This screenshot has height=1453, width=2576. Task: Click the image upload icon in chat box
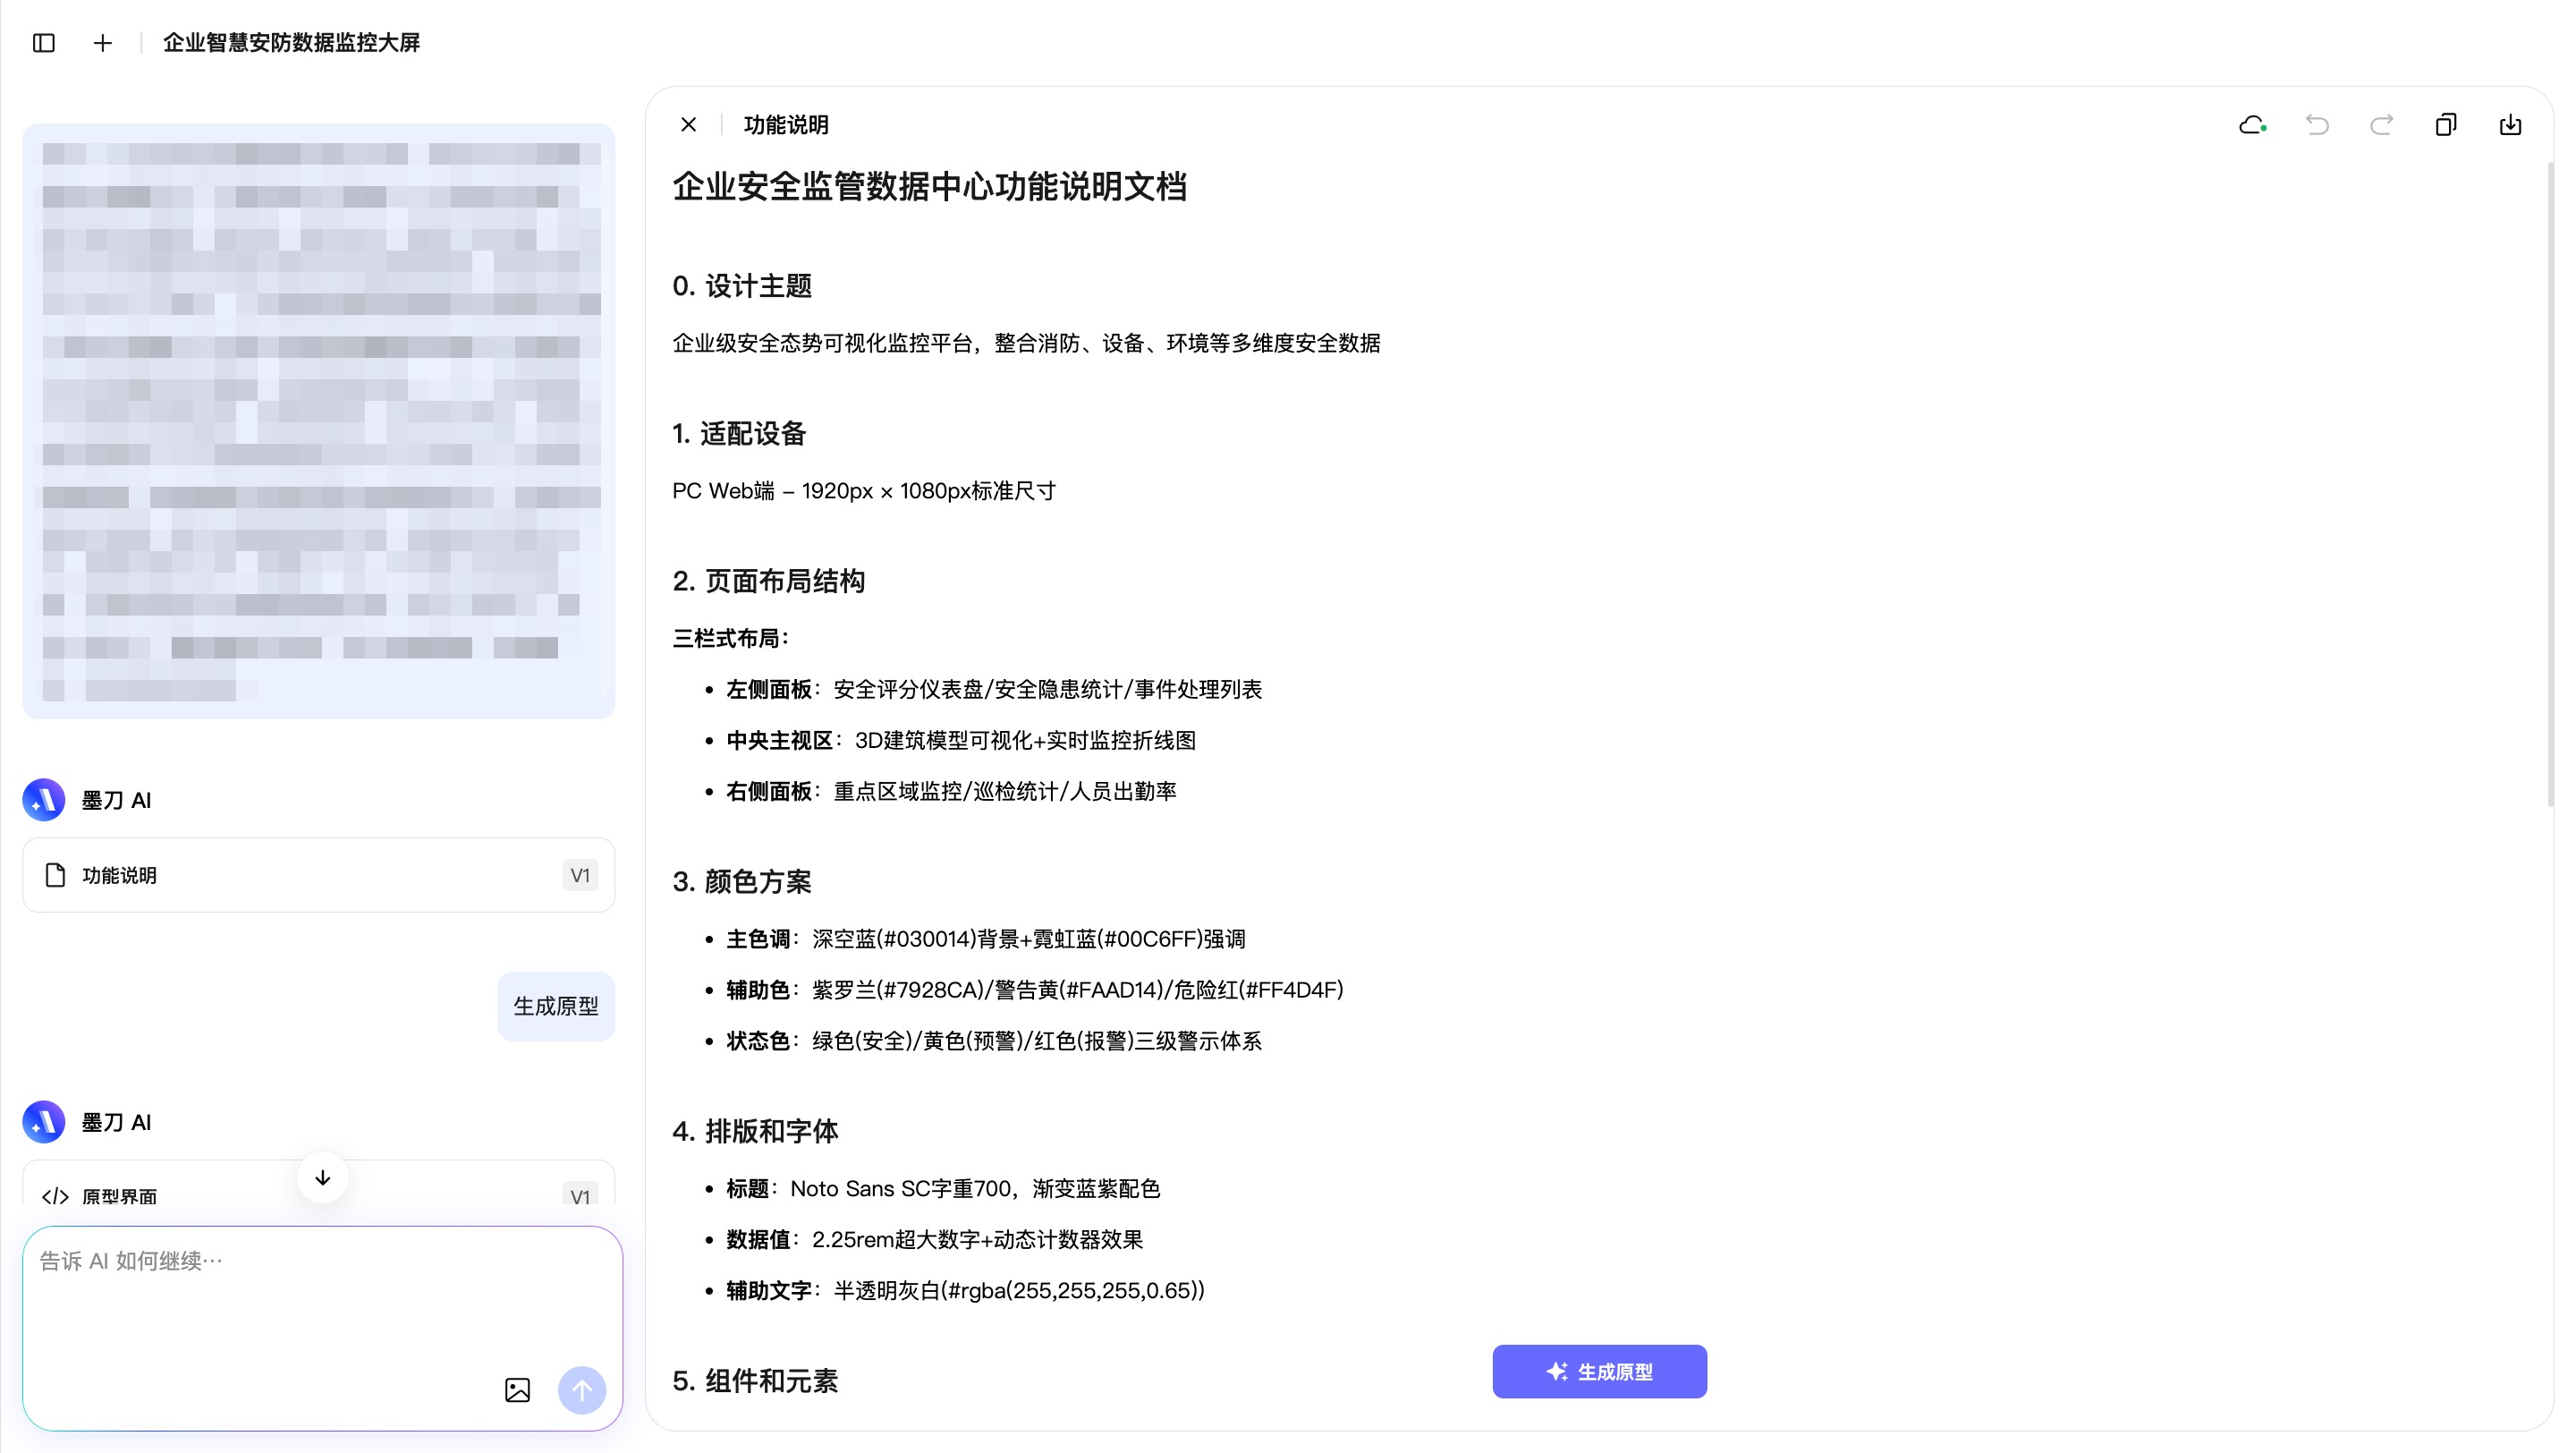pyautogui.click(x=517, y=1389)
